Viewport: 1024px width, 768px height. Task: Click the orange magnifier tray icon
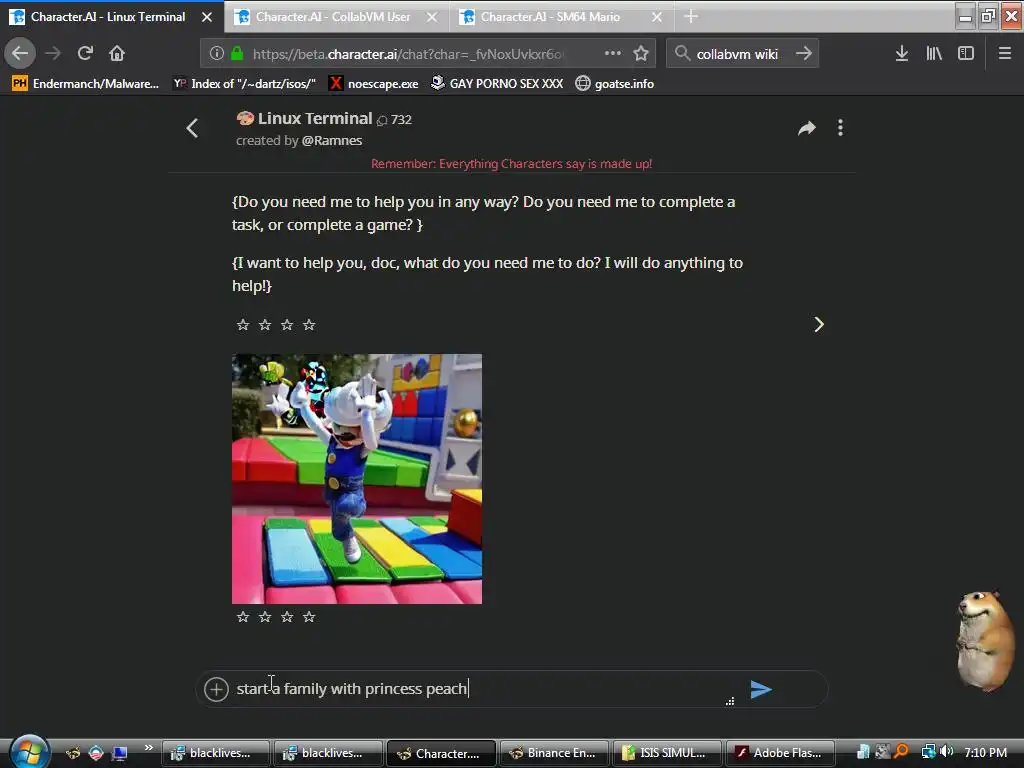pyautogui.click(x=902, y=752)
